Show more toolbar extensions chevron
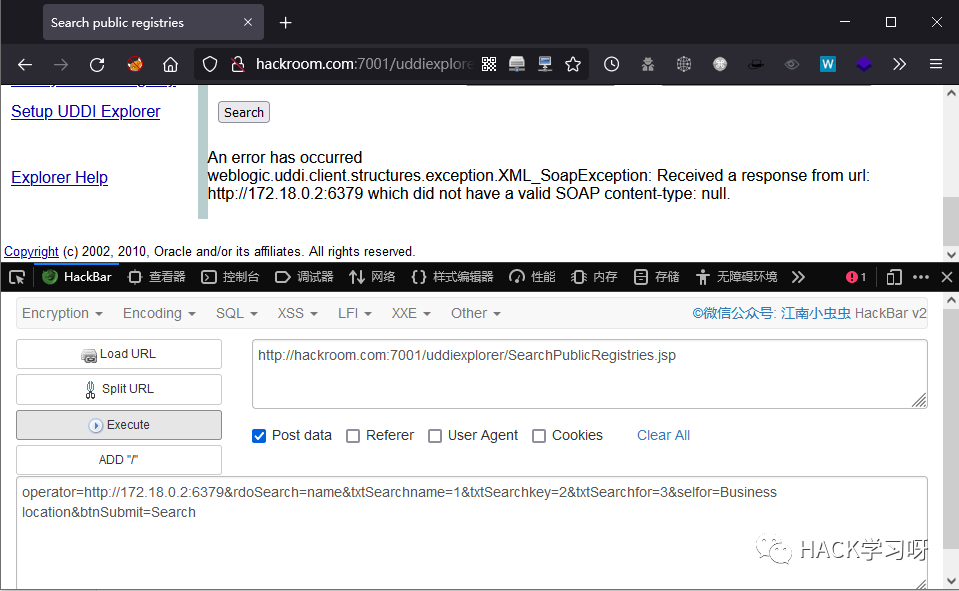Image resolution: width=959 pixels, height=591 pixels. pyautogui.click(x=899, y=64)
